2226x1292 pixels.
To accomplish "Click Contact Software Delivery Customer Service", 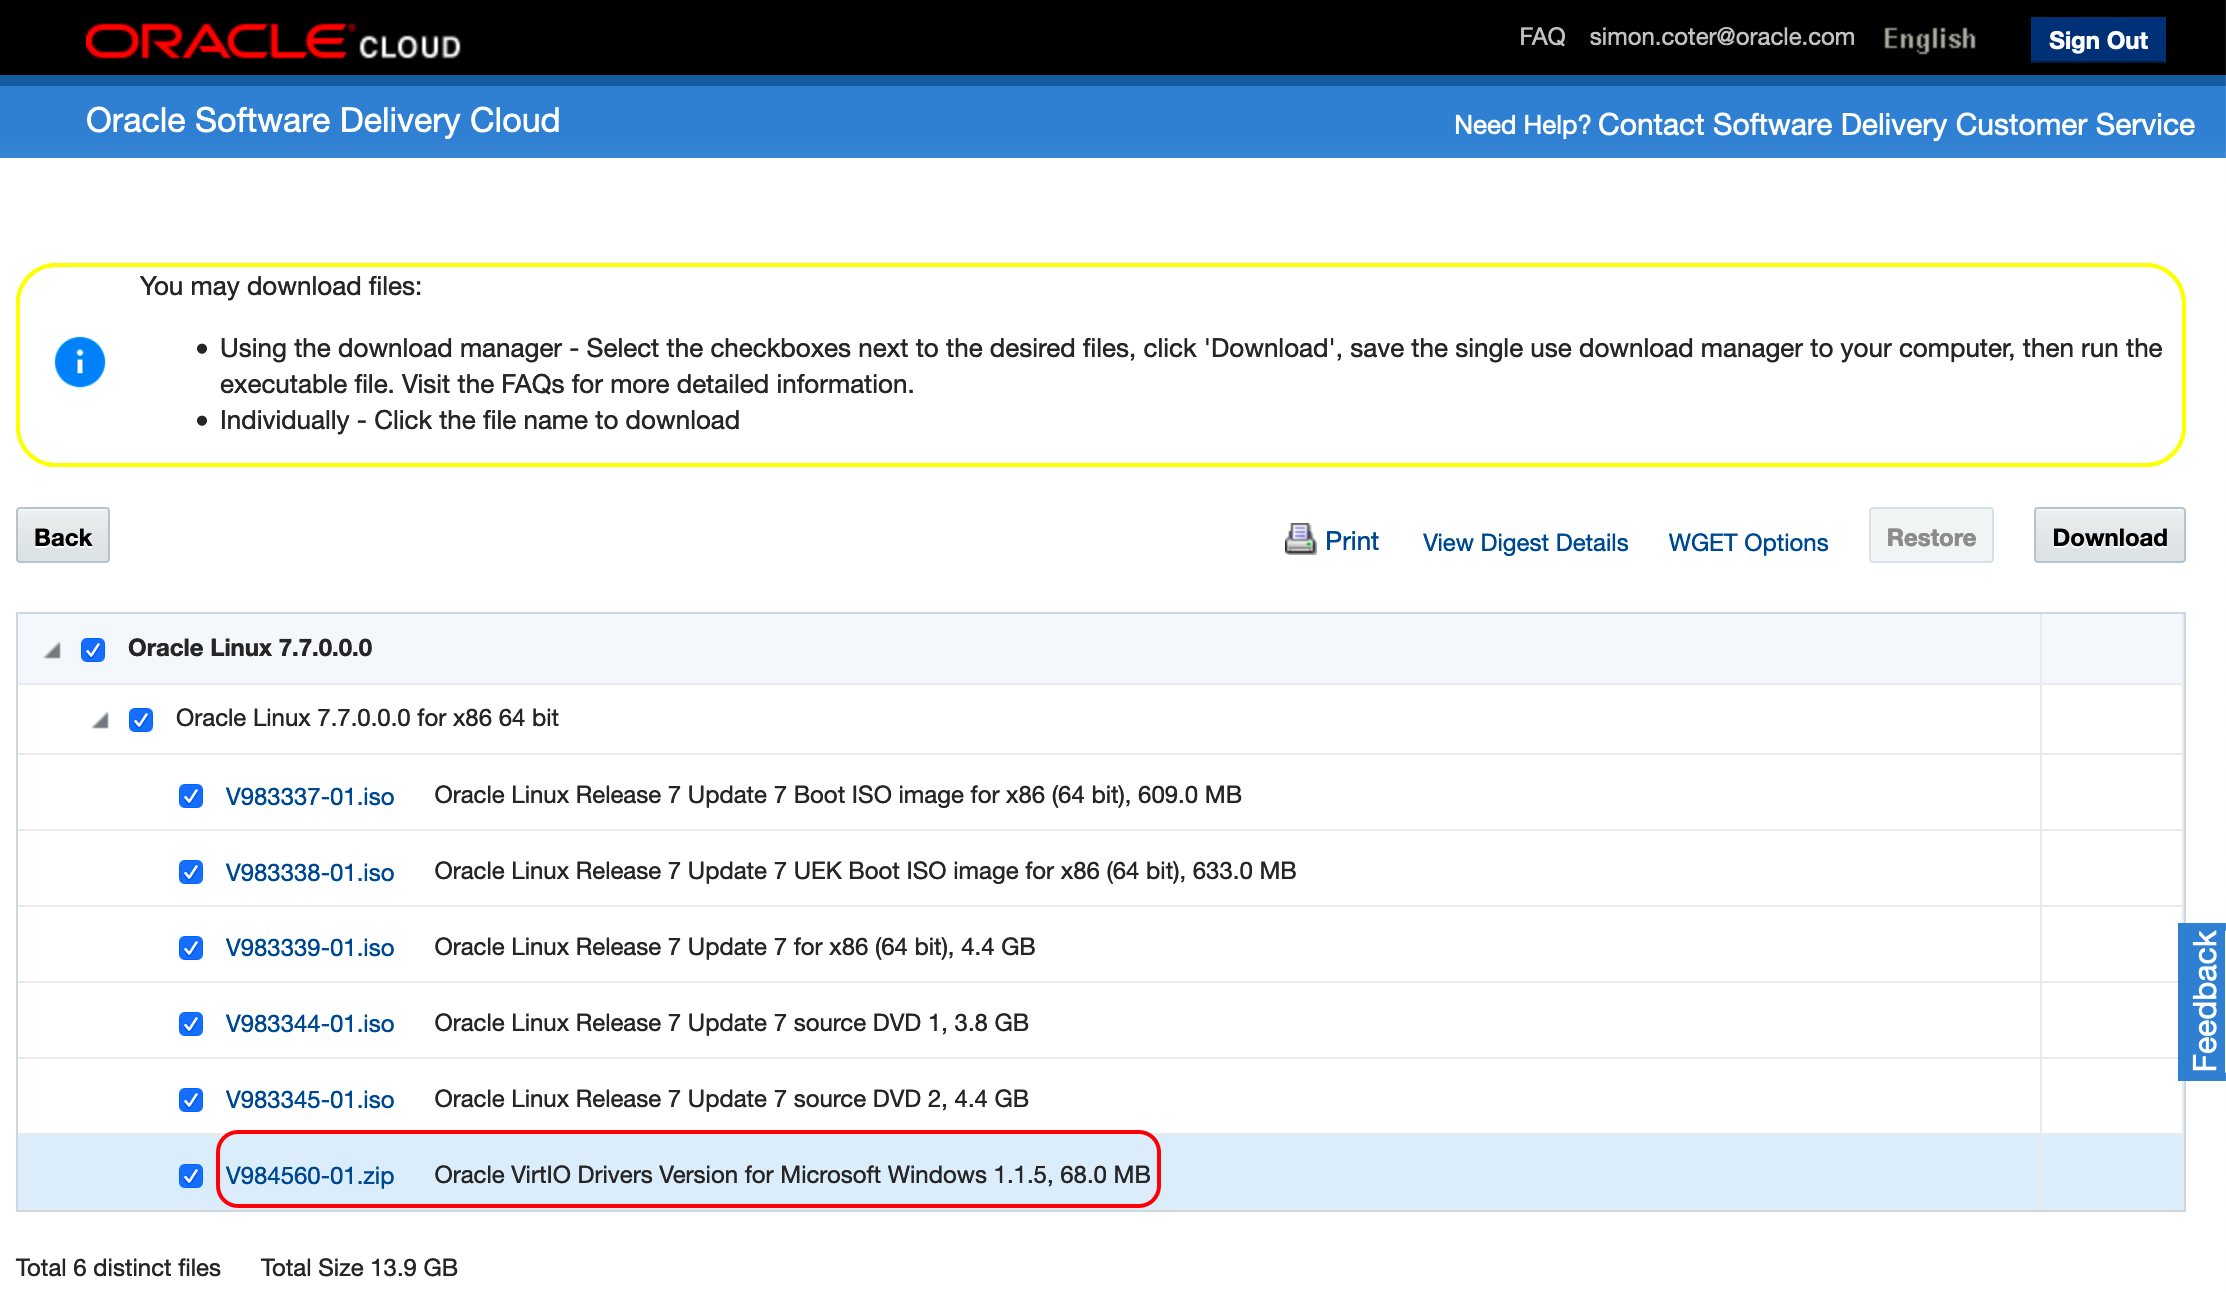I will coord(1895,125).
